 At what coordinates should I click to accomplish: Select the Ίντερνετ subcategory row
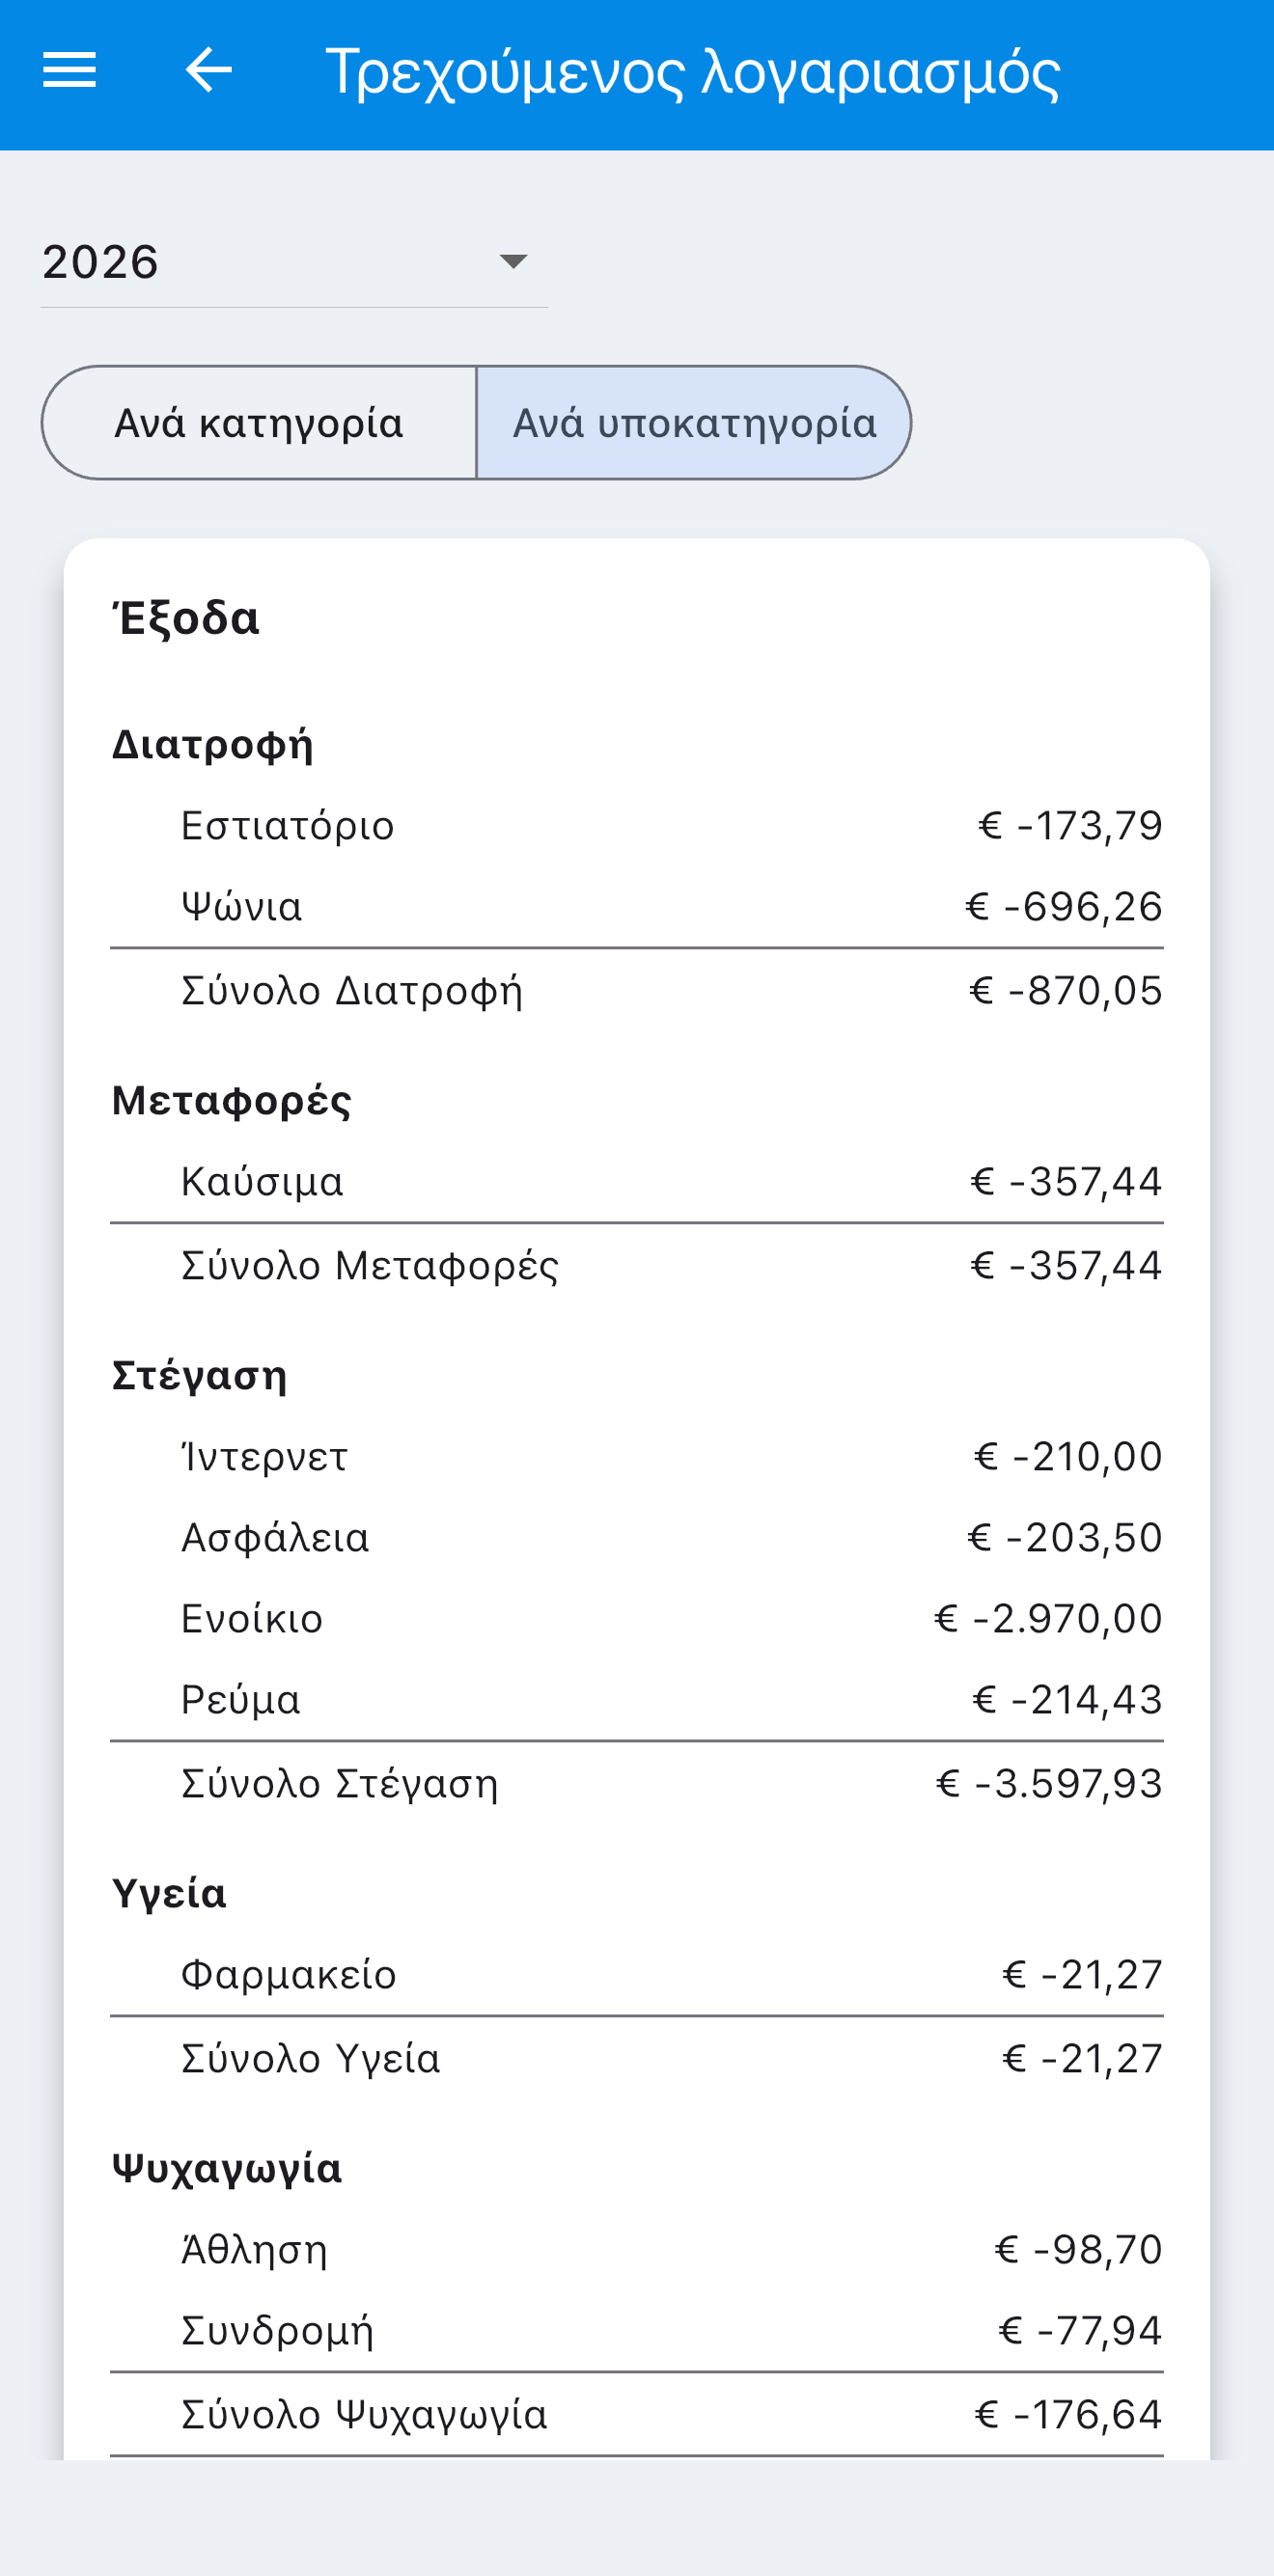tap(637, 1457)
